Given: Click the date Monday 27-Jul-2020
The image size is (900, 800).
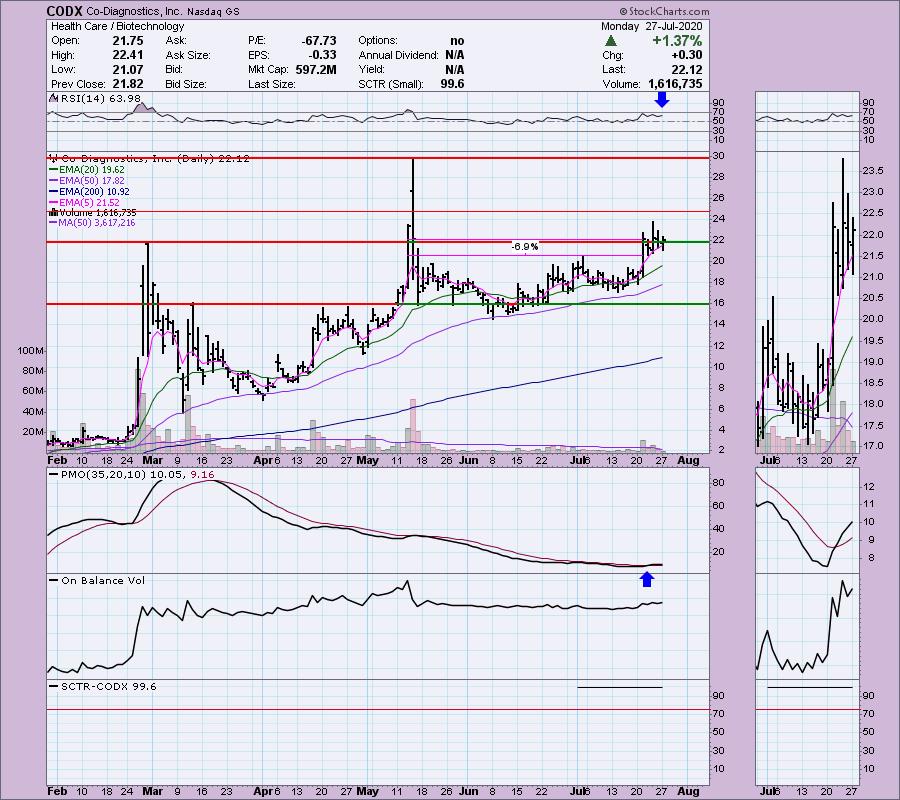Looking at the screenshot, I should point(651,26).
